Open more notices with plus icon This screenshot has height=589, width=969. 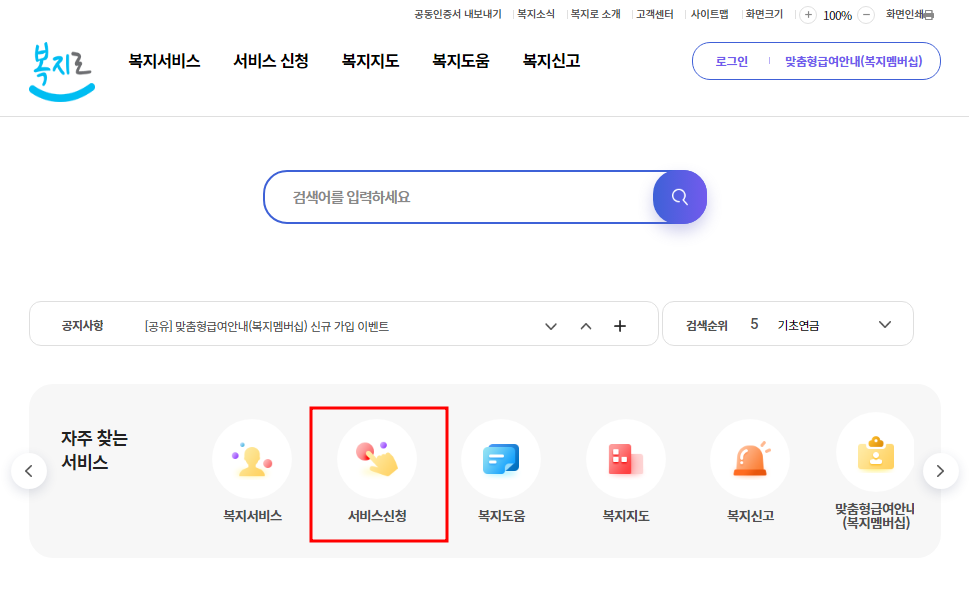pyautogui.click(x=620, y=326)
